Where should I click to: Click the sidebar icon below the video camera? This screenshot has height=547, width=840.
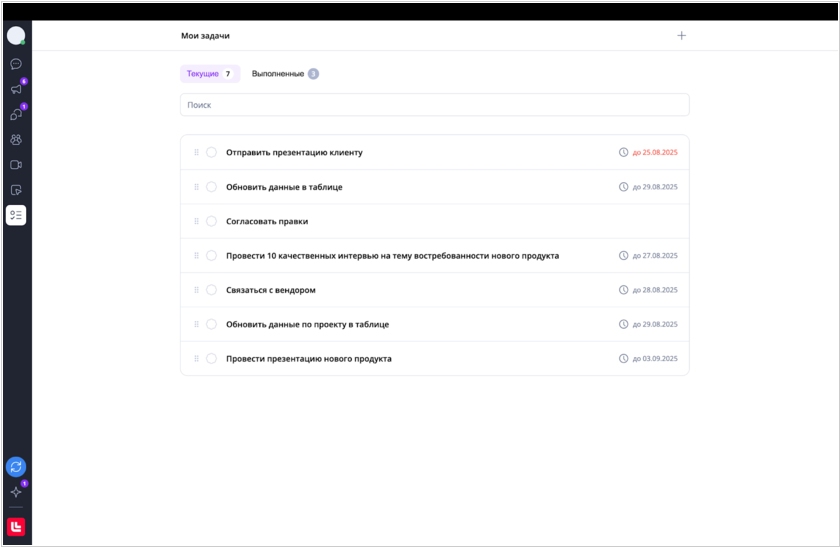(16, 190)
